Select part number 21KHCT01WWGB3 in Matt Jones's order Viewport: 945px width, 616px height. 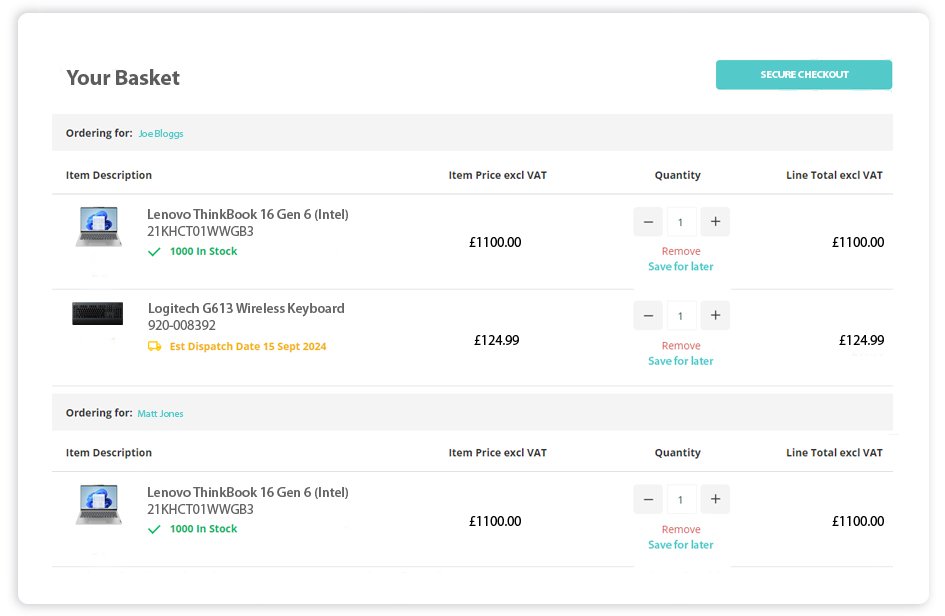[x=200, y=509]
